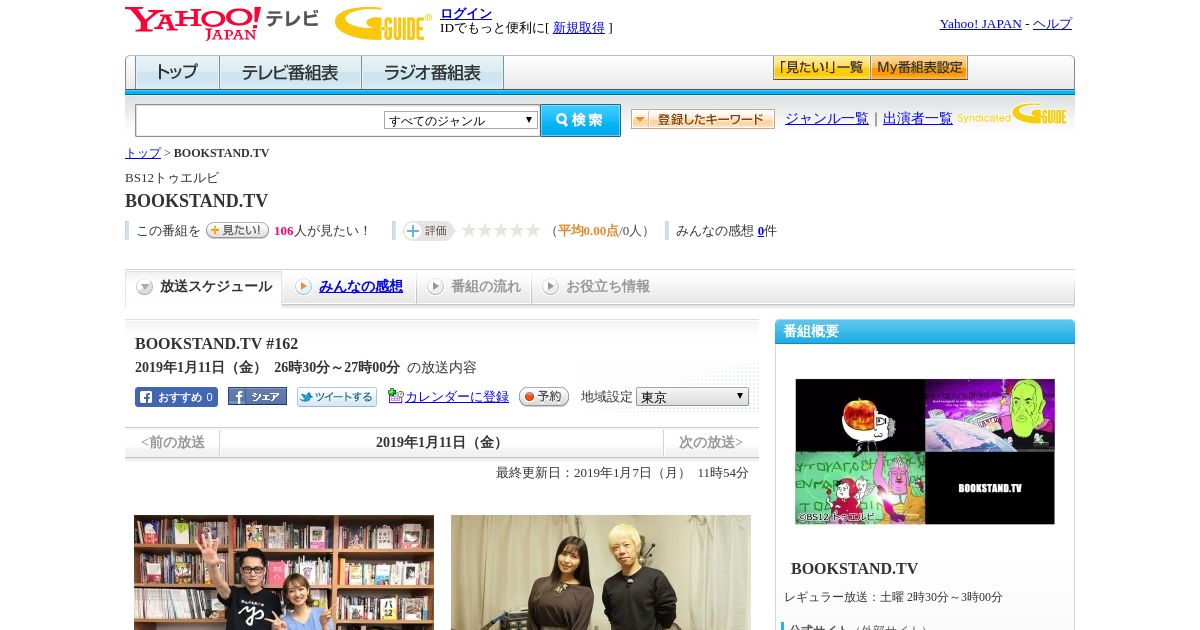
Task: Rate program with the fifth star
Action: click(x=533, y=230)
